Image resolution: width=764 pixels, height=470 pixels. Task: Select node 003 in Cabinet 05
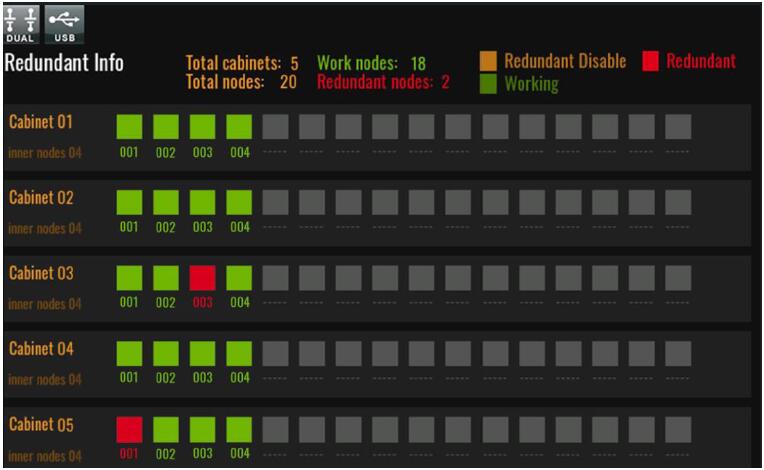202,429
